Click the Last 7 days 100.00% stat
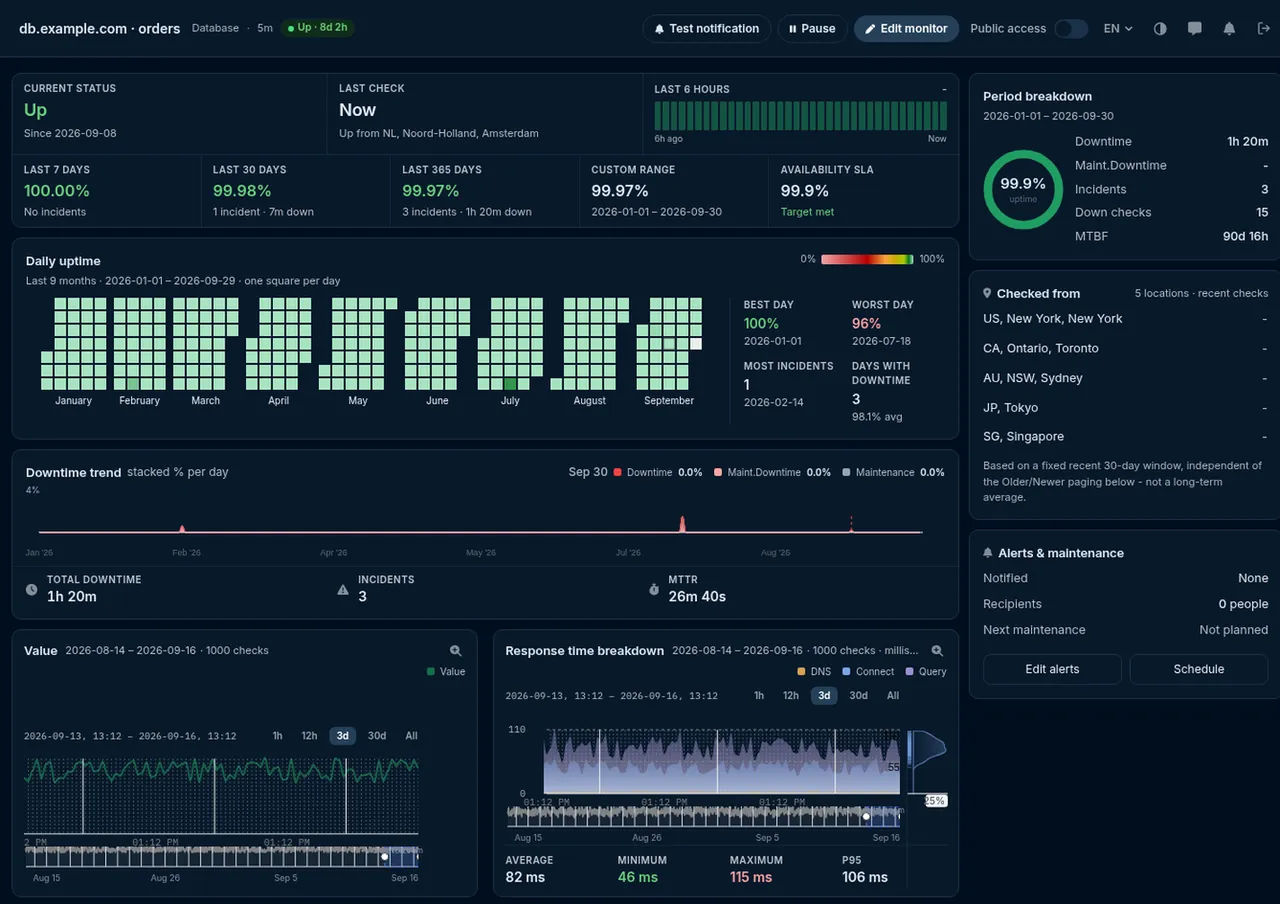 pyautogui.click(x=57, y=191)
